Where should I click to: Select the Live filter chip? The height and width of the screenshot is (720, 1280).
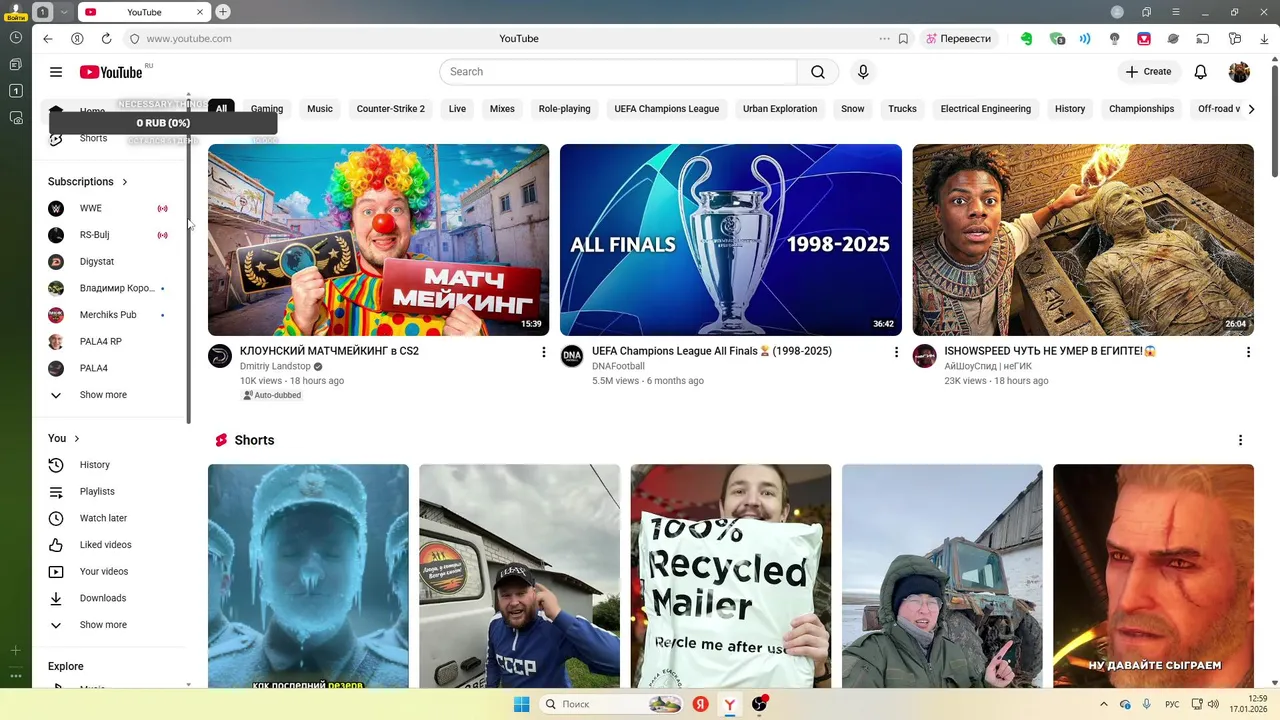tap(457, 109)
